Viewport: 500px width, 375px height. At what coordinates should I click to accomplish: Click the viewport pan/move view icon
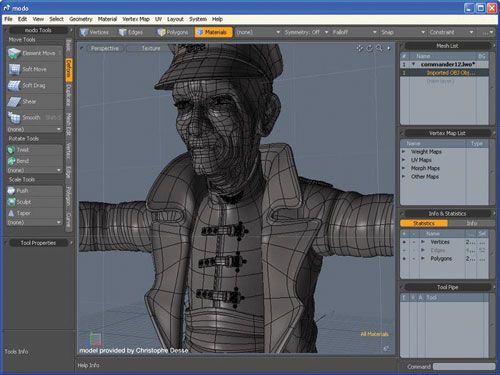pyautogui.click(x=360, y=48)
